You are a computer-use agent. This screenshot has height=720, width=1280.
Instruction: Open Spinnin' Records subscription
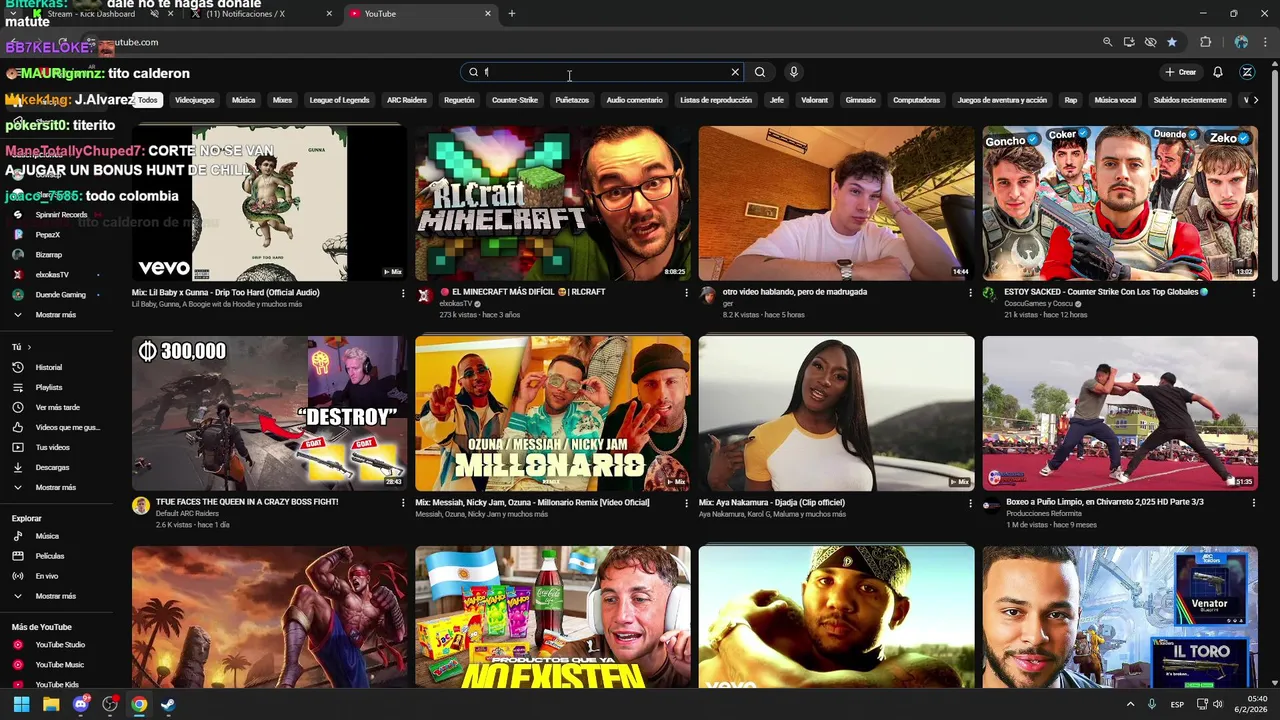61,215
